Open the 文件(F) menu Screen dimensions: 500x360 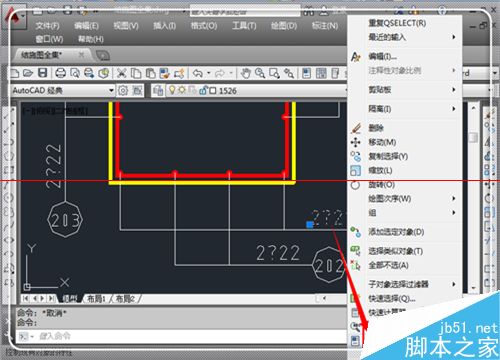pyautogui.click(x=47, y=26)
